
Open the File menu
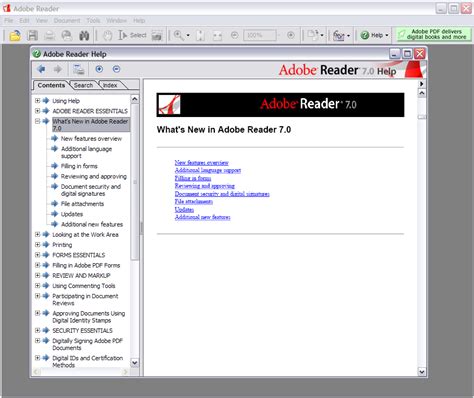(x=8, y=21)
